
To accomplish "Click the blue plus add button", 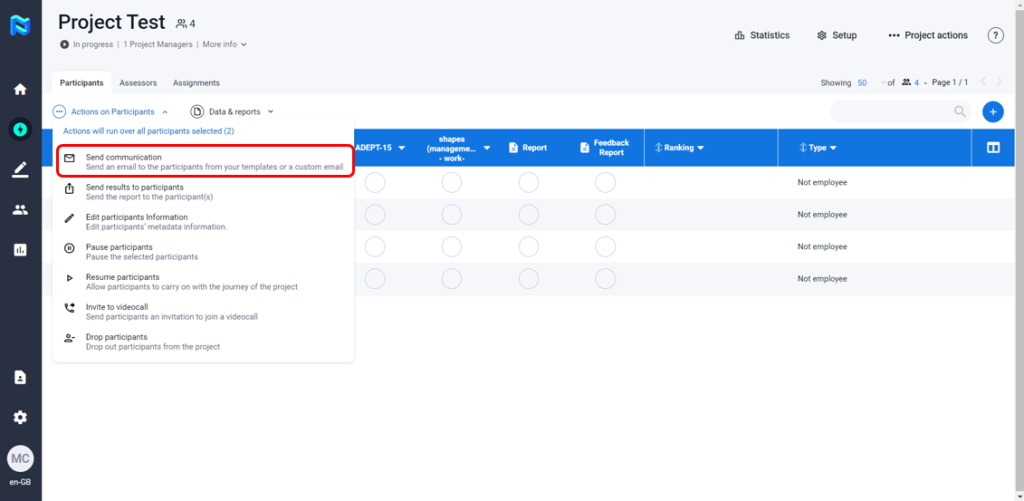I will (992, 112).
